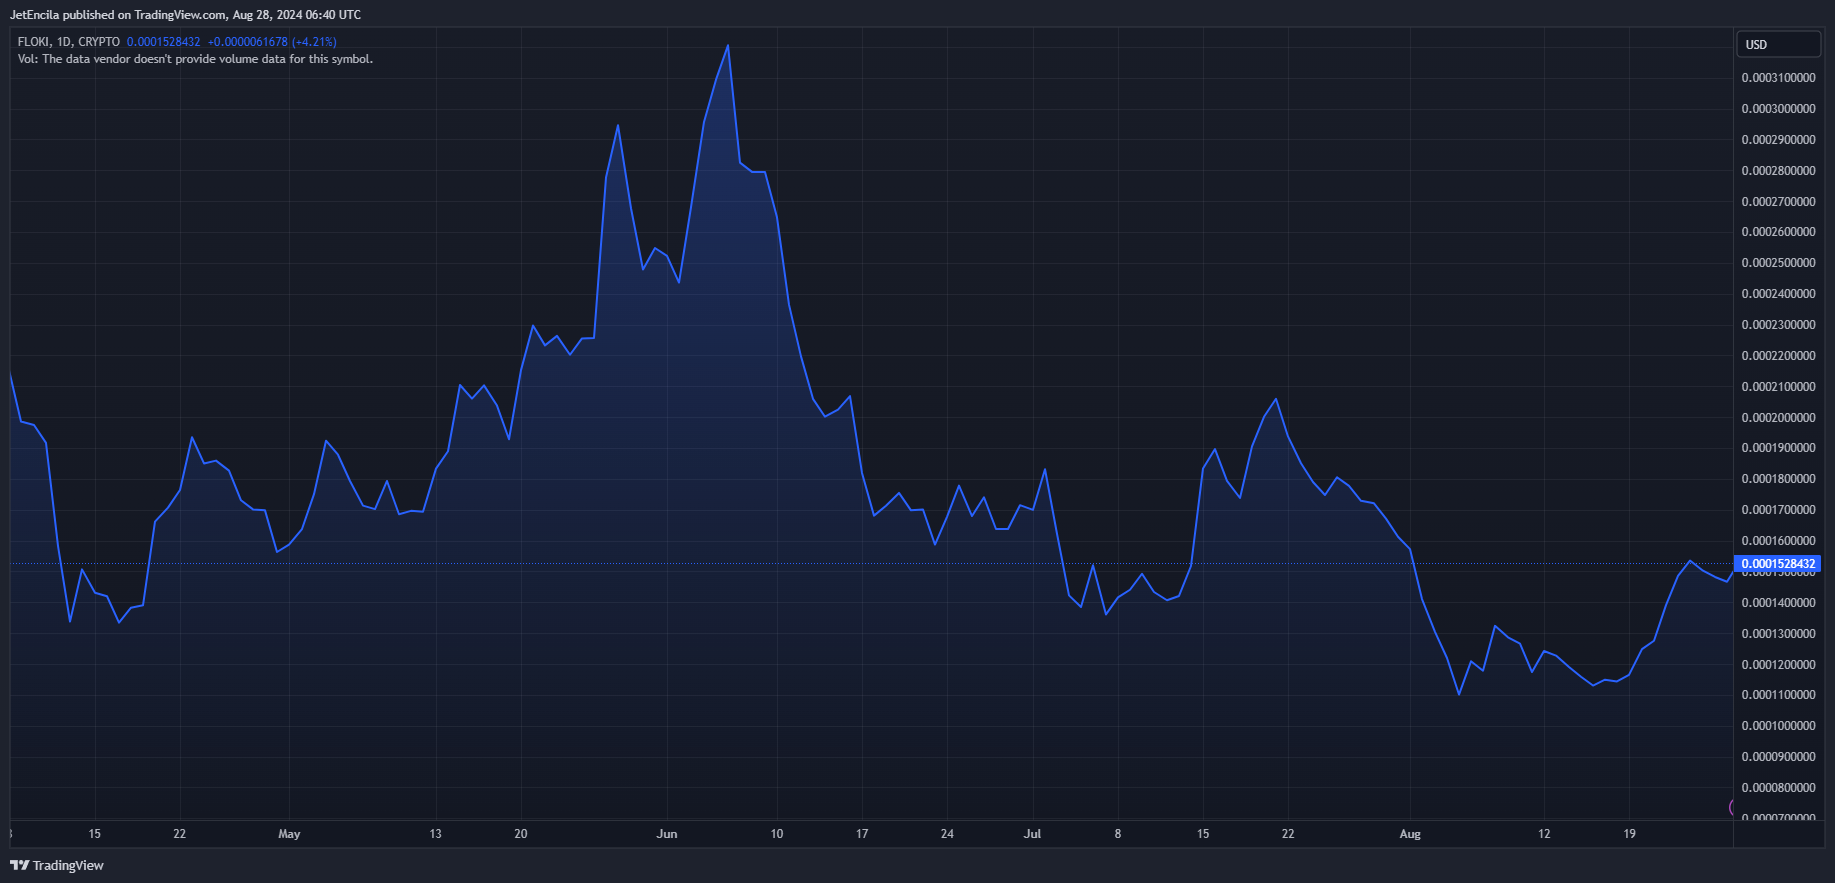This screenshot has height=883, width=1835.
Task: Click the current price tag 0.0001528432
Action: click(1777, 564)
